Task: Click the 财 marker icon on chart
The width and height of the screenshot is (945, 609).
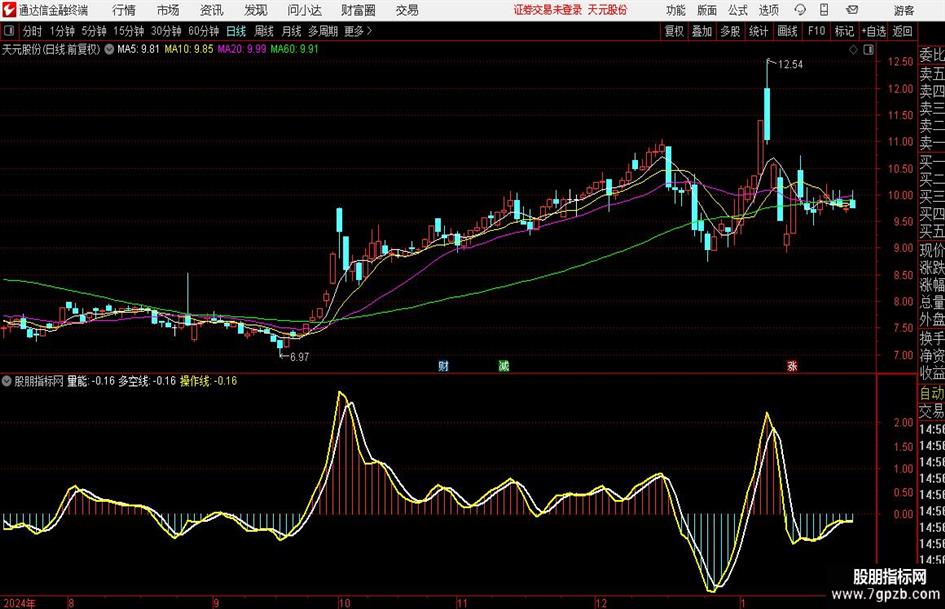Action: point(444,365)
